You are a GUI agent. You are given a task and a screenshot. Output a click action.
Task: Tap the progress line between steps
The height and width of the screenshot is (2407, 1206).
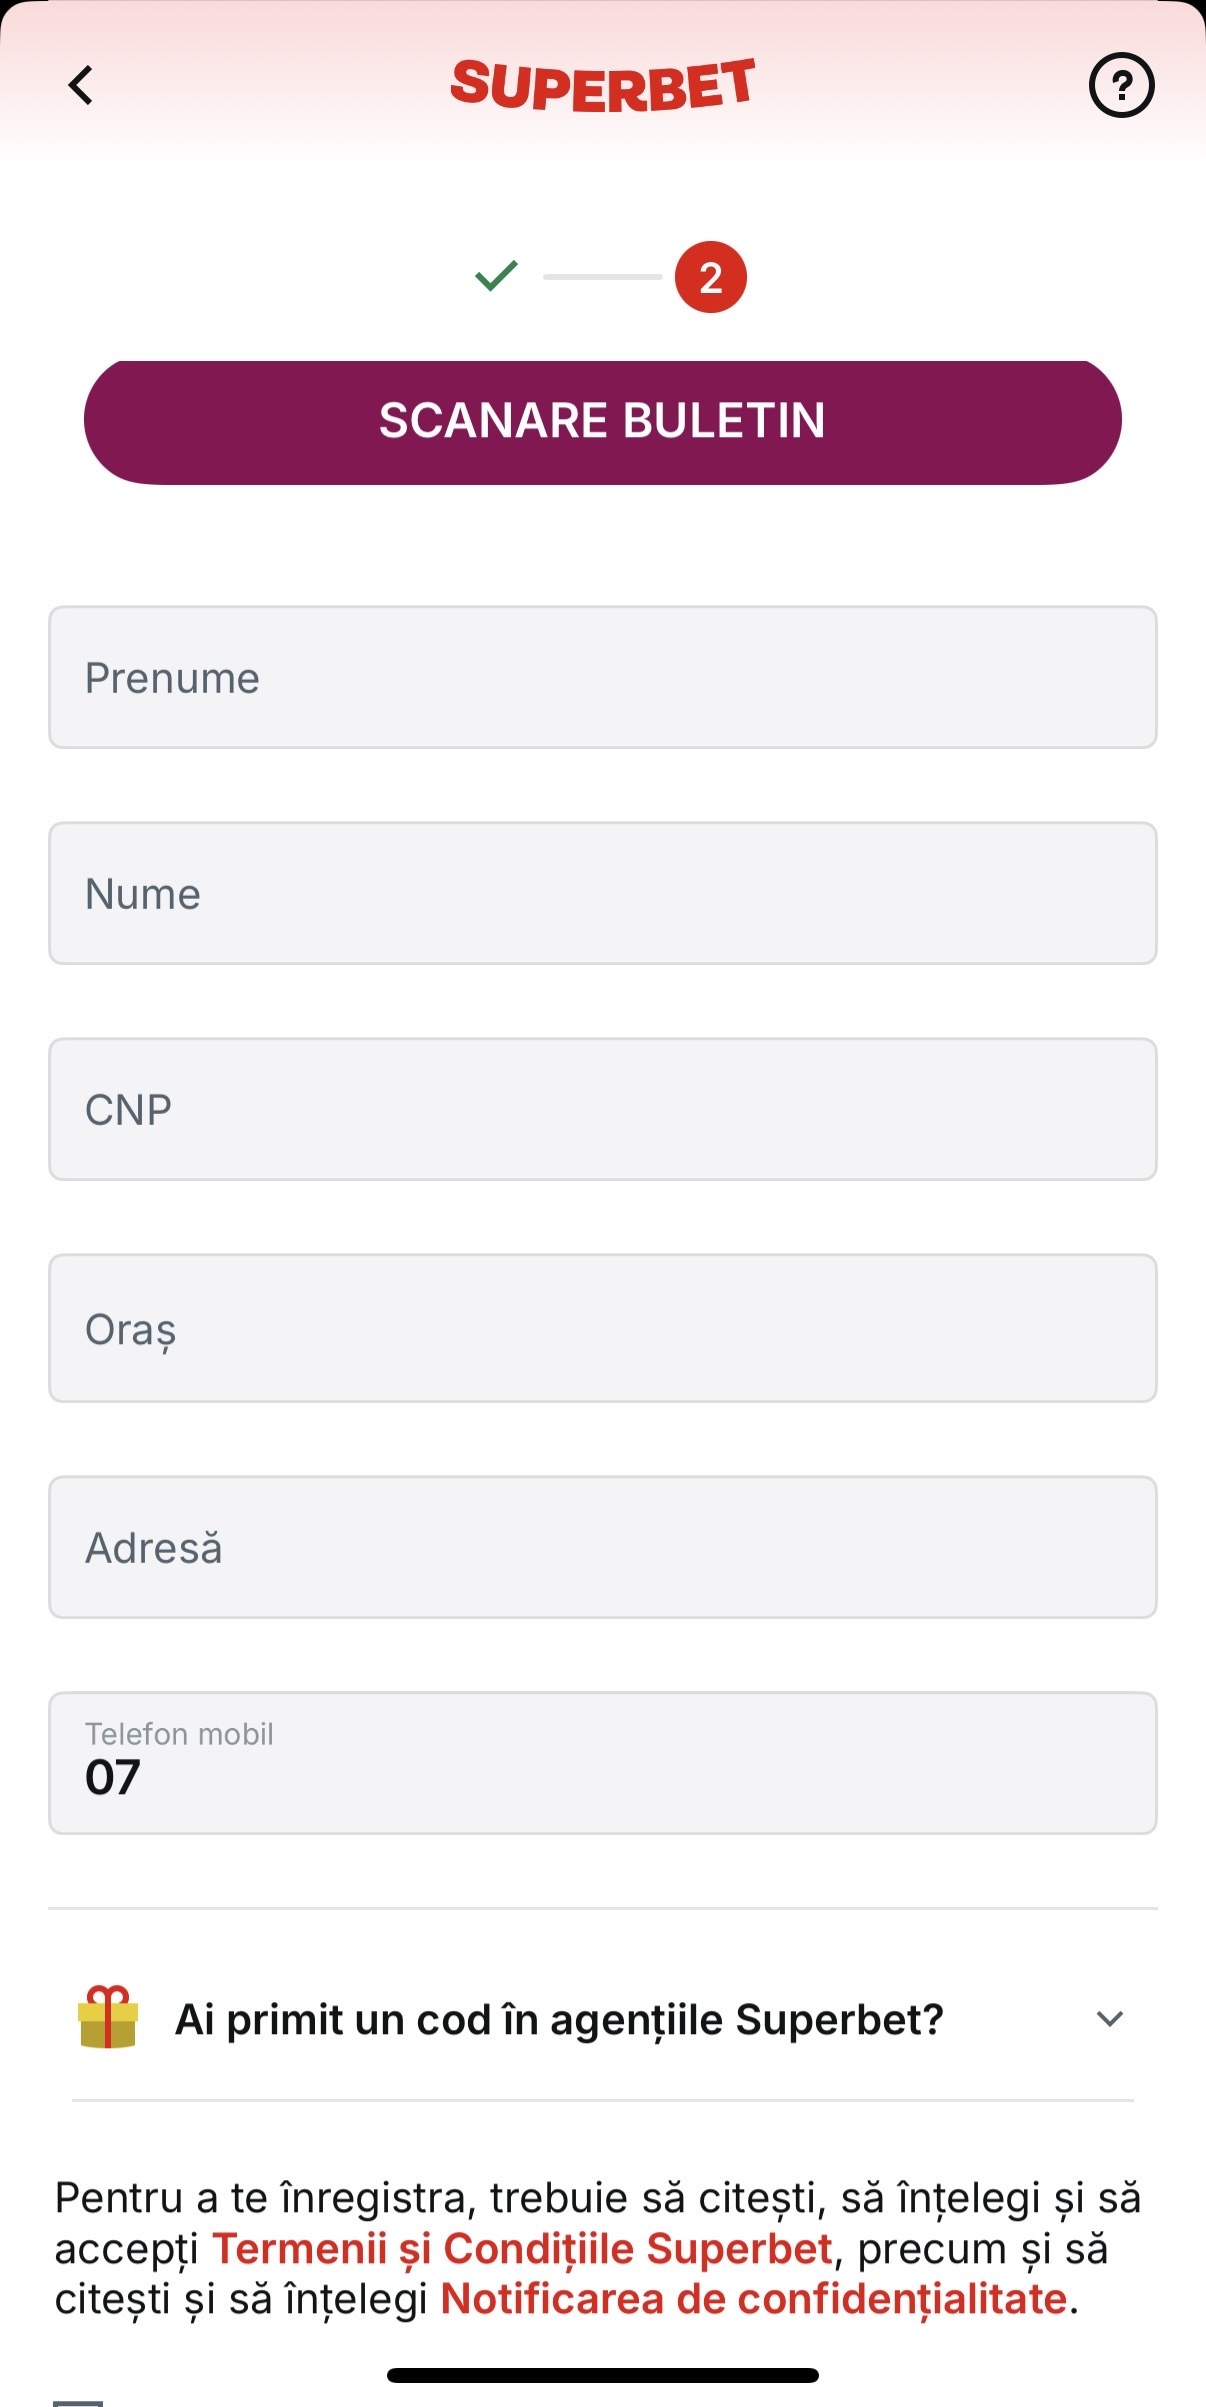click(x=603, y=277)
